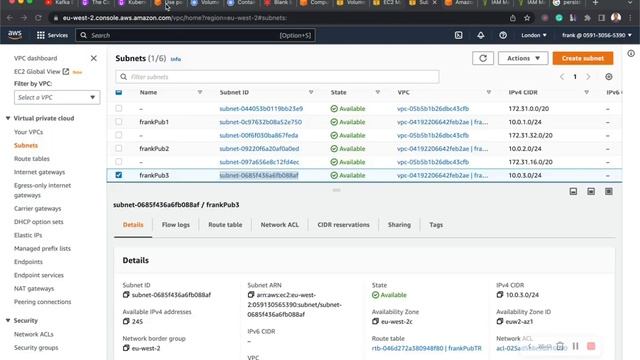Toggle the select-all subnets checkbox
Viewport: 640px width, 360px height.
point(119,92)
